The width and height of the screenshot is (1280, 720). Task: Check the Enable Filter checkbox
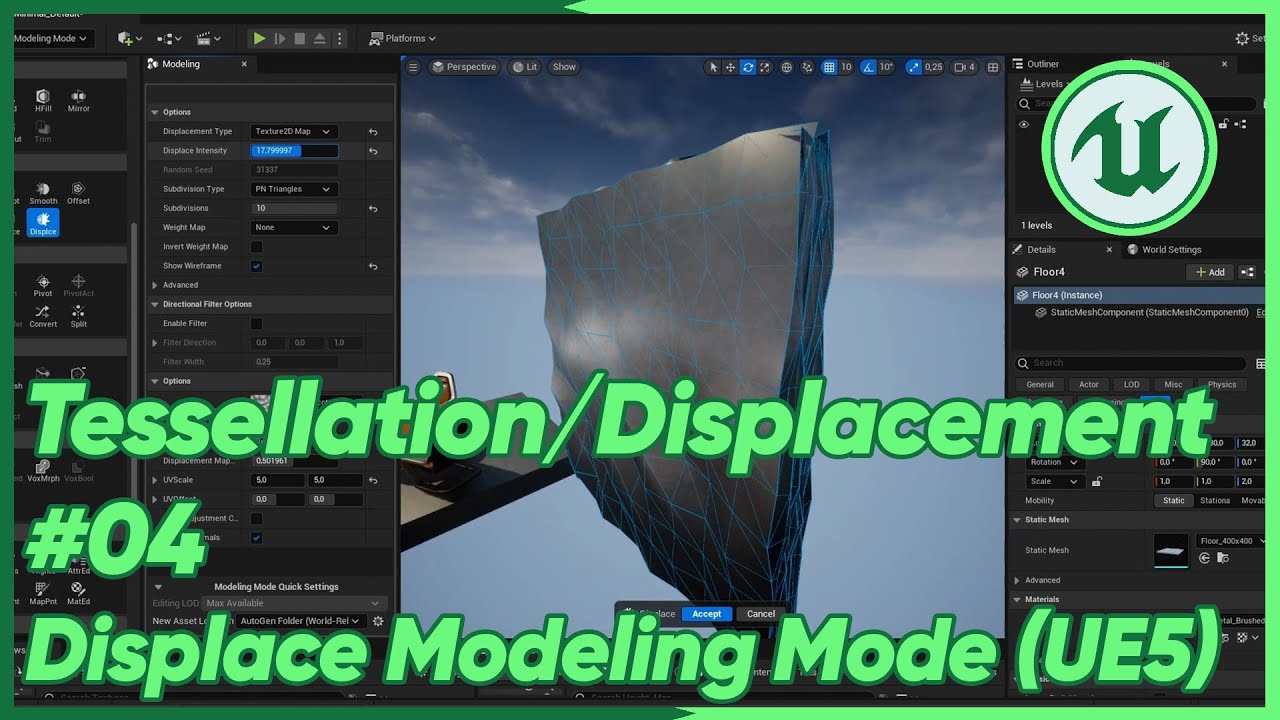point(256,323)
